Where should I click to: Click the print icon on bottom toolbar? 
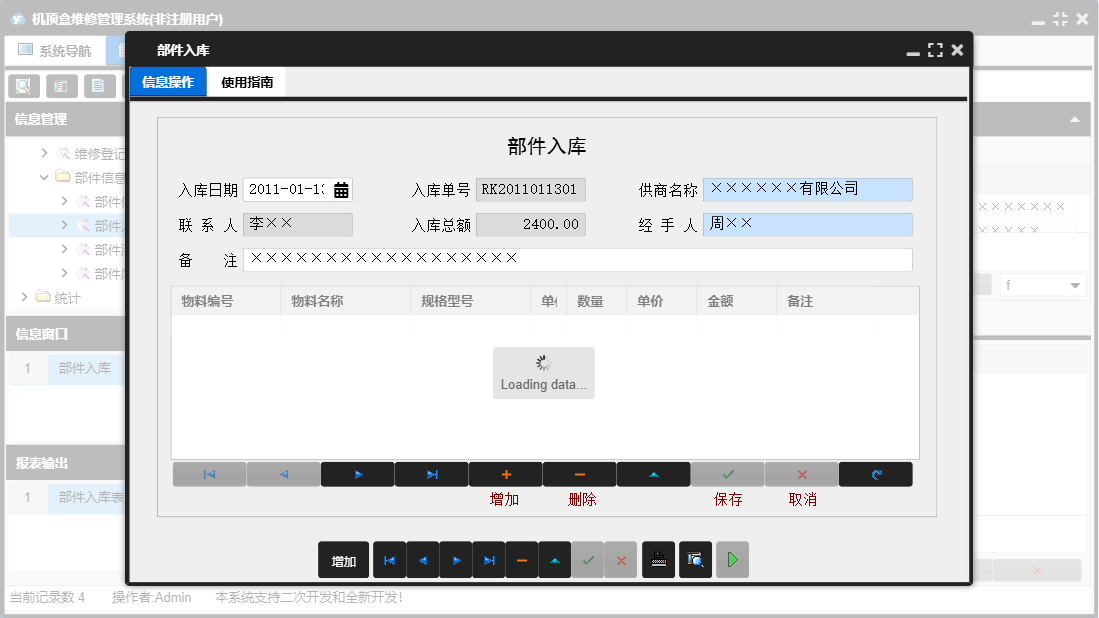click(x=658, y=560)
